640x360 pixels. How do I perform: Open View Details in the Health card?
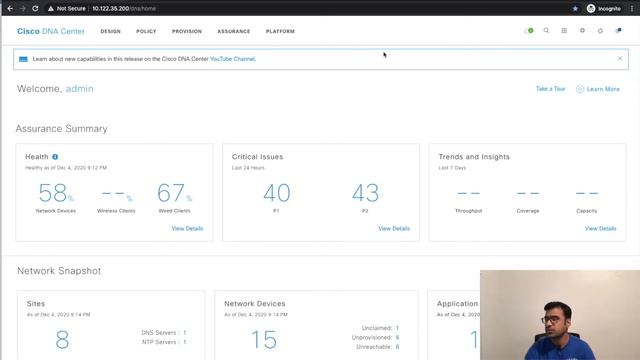(187, 229)
